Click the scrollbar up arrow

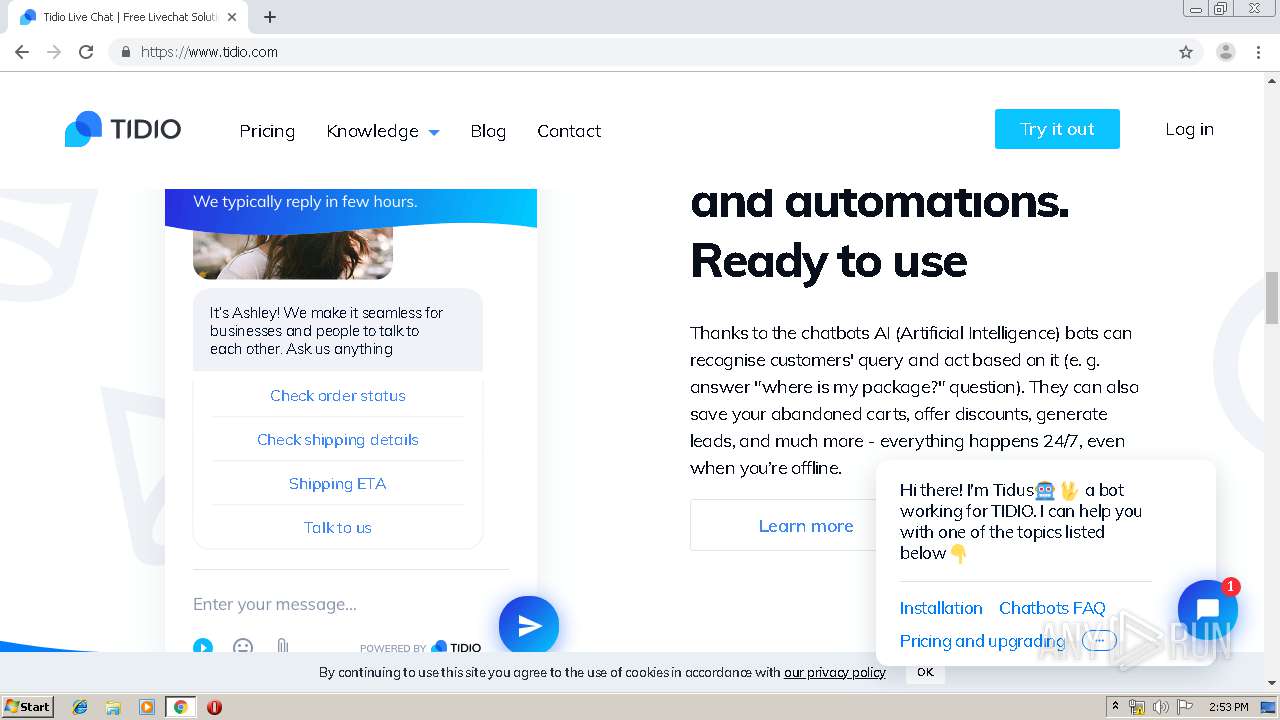click(x=1272, y=81)
